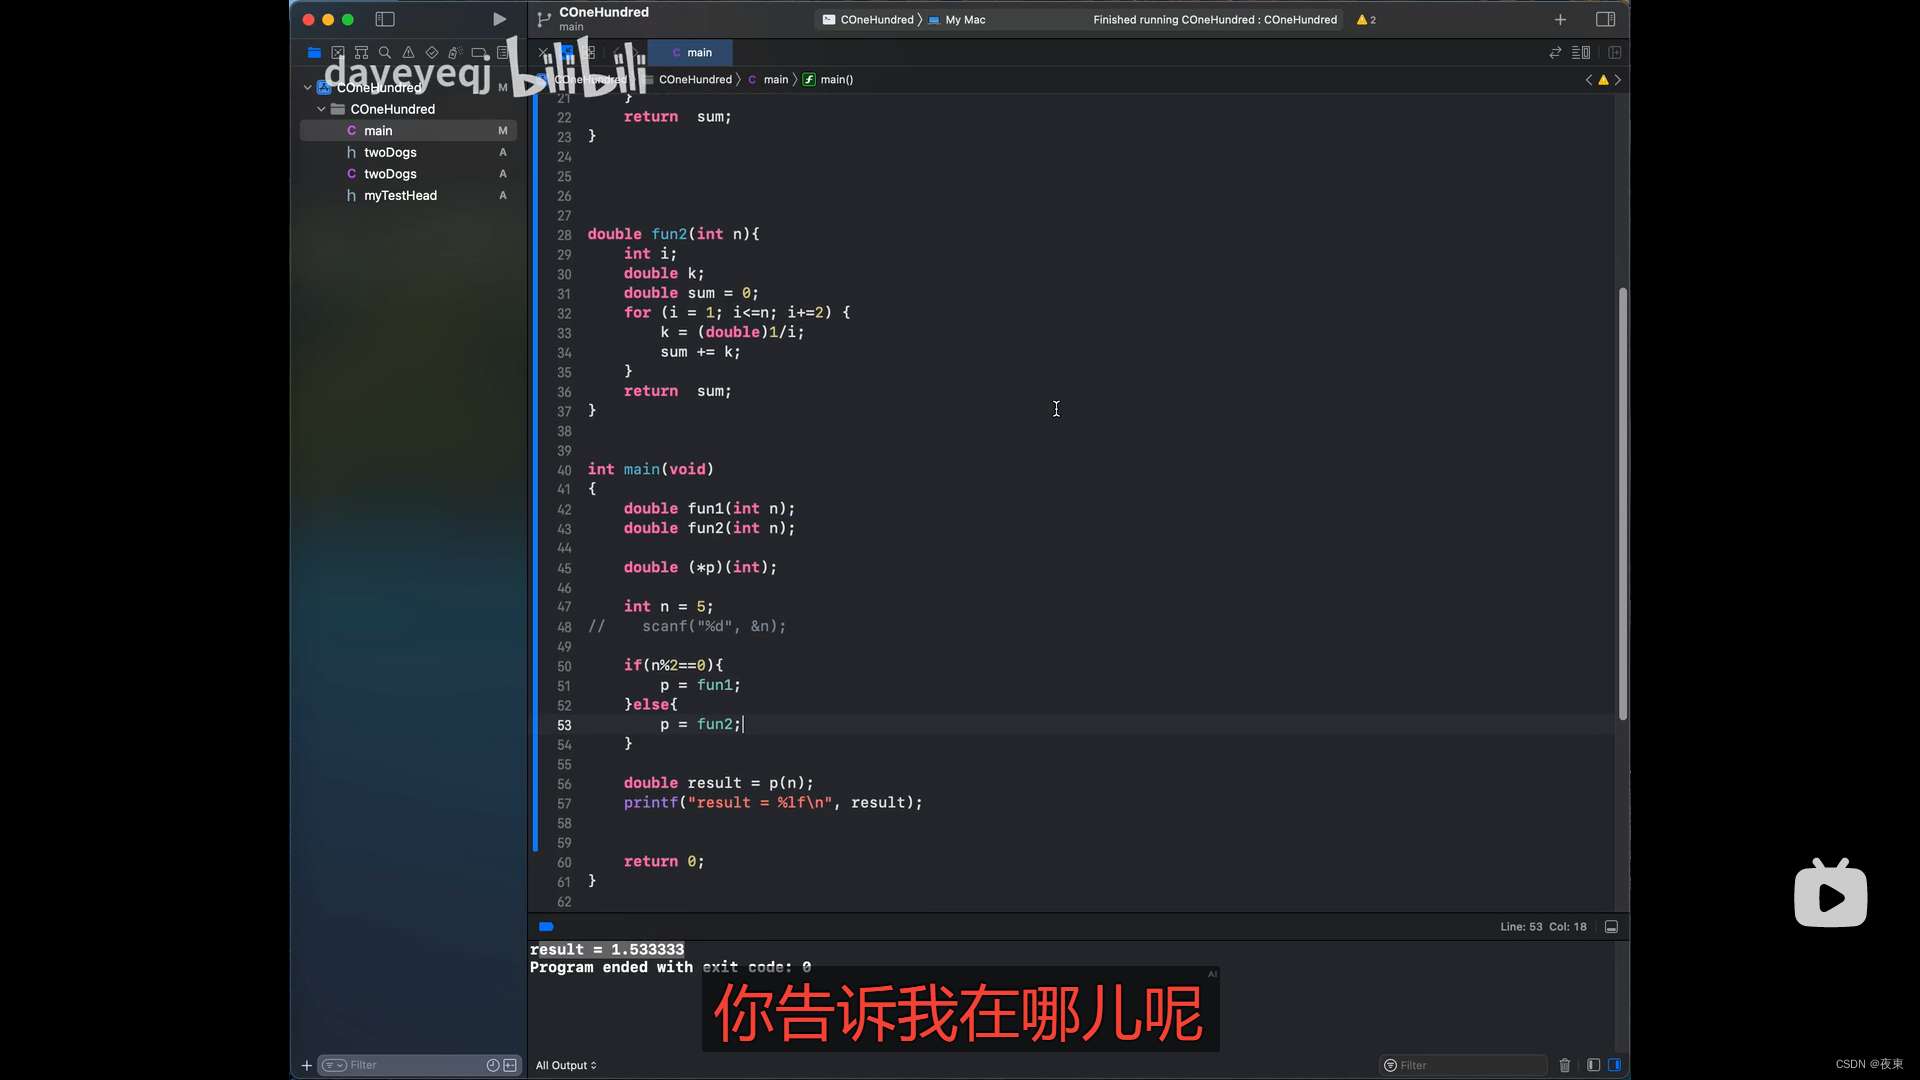
Task: Select the myTestHead header file
Action: [400, 196]
